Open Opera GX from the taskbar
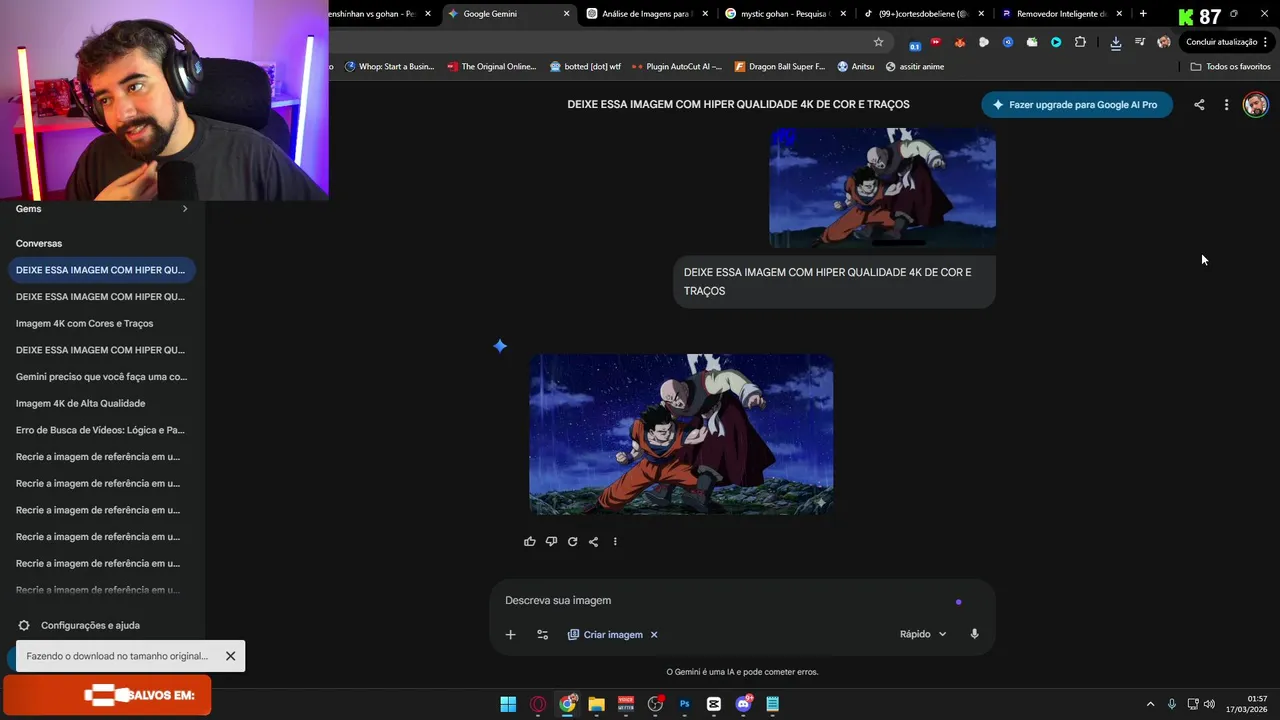 click(538, 704)
